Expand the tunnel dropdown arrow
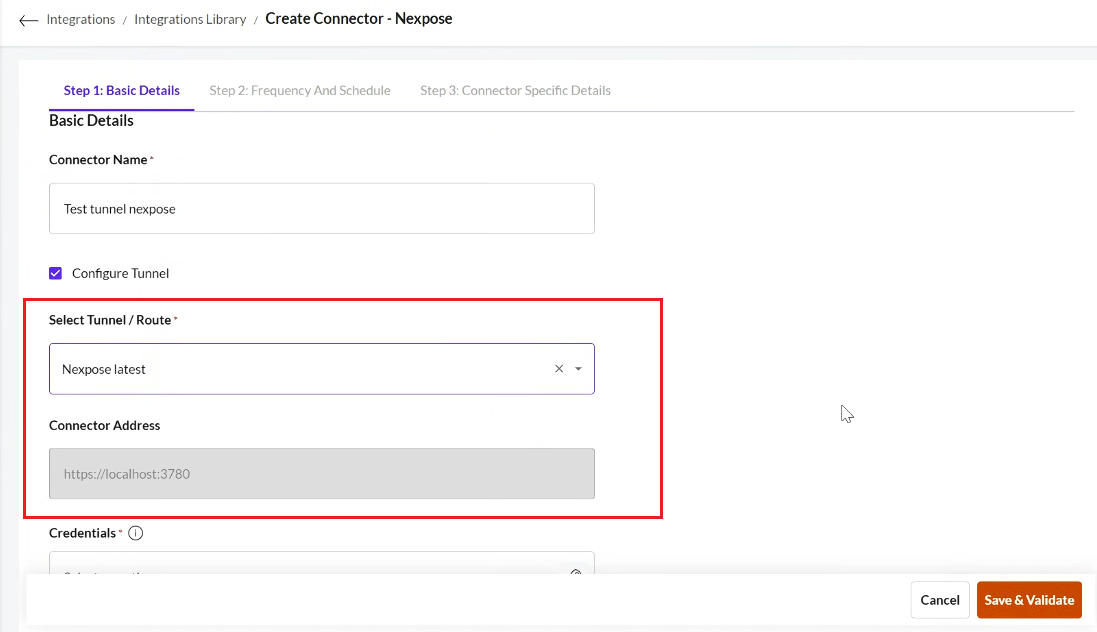Image resolution: width=1097 pixels, height=632 pixels. (x=578, y=369)
